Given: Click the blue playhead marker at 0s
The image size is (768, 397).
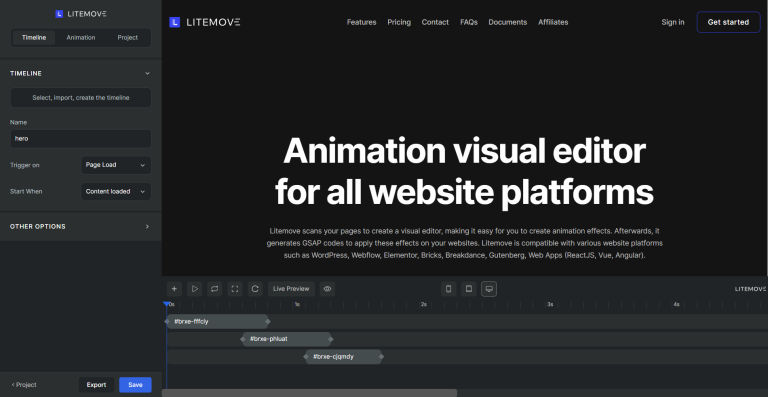Looking at the screenshot, I should [x=167, y=304].
